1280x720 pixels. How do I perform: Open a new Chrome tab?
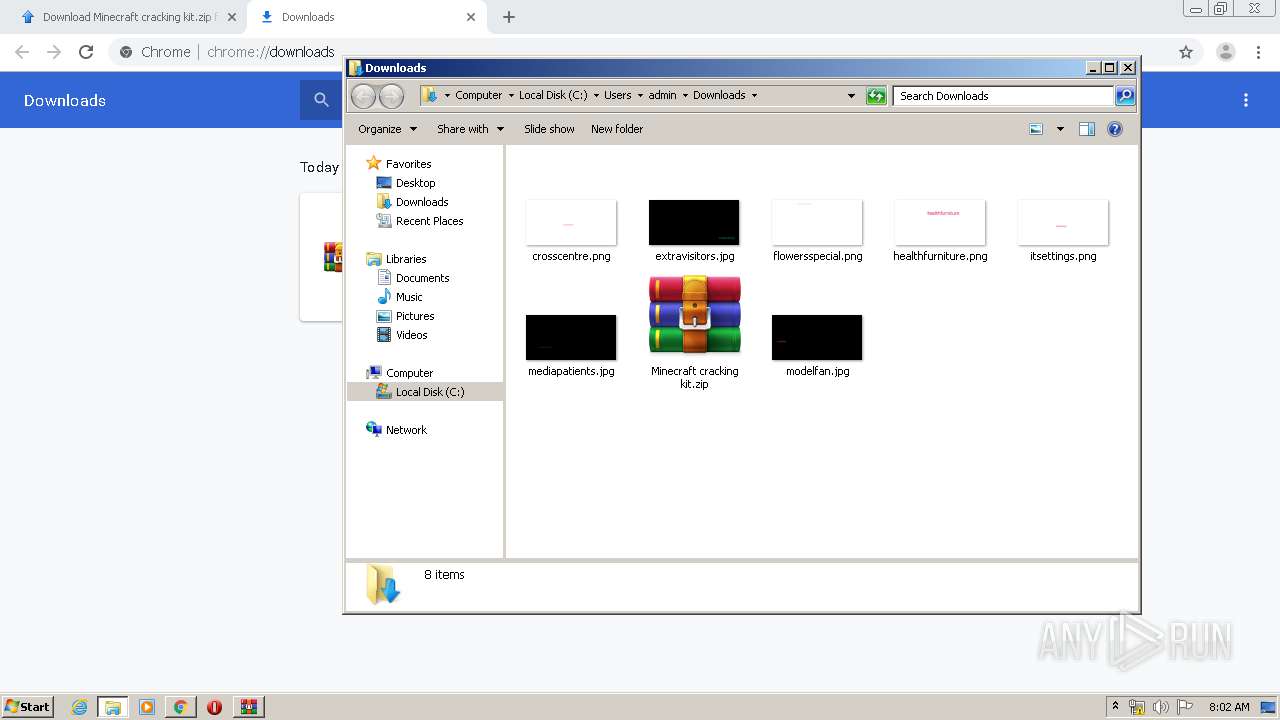tap(509, 17)
